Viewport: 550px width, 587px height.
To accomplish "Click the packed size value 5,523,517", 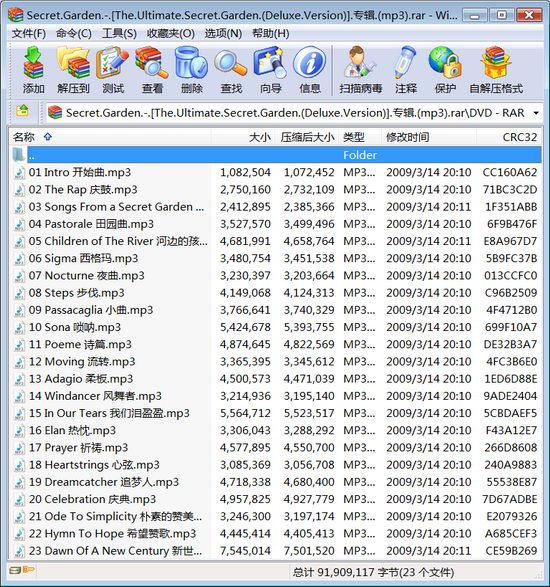I will click(309, 414).
